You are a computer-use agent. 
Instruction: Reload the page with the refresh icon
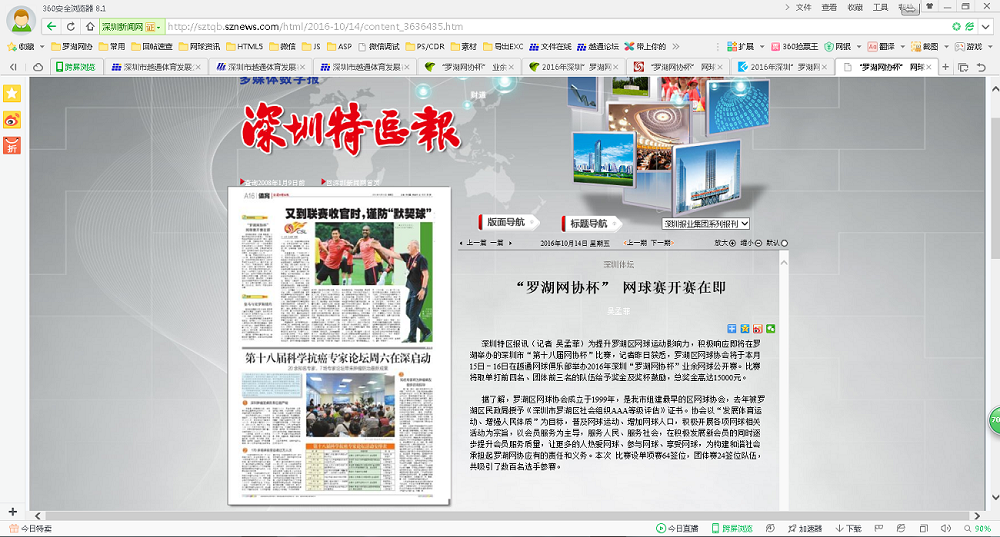coord(71,26)
